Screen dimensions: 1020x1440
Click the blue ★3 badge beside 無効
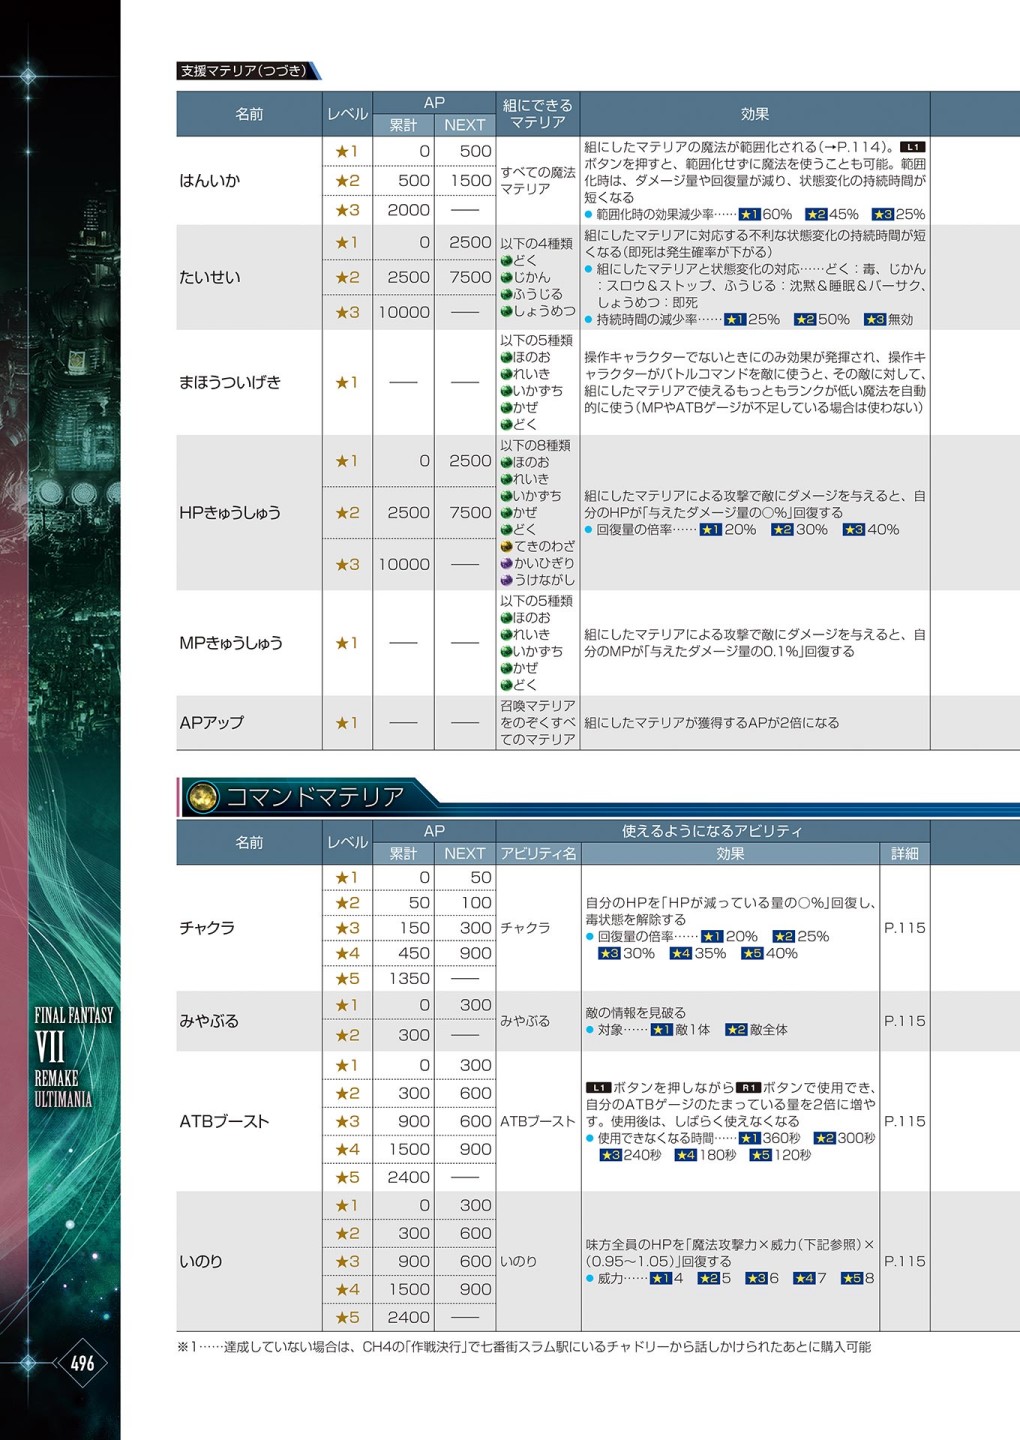[875, 320]
